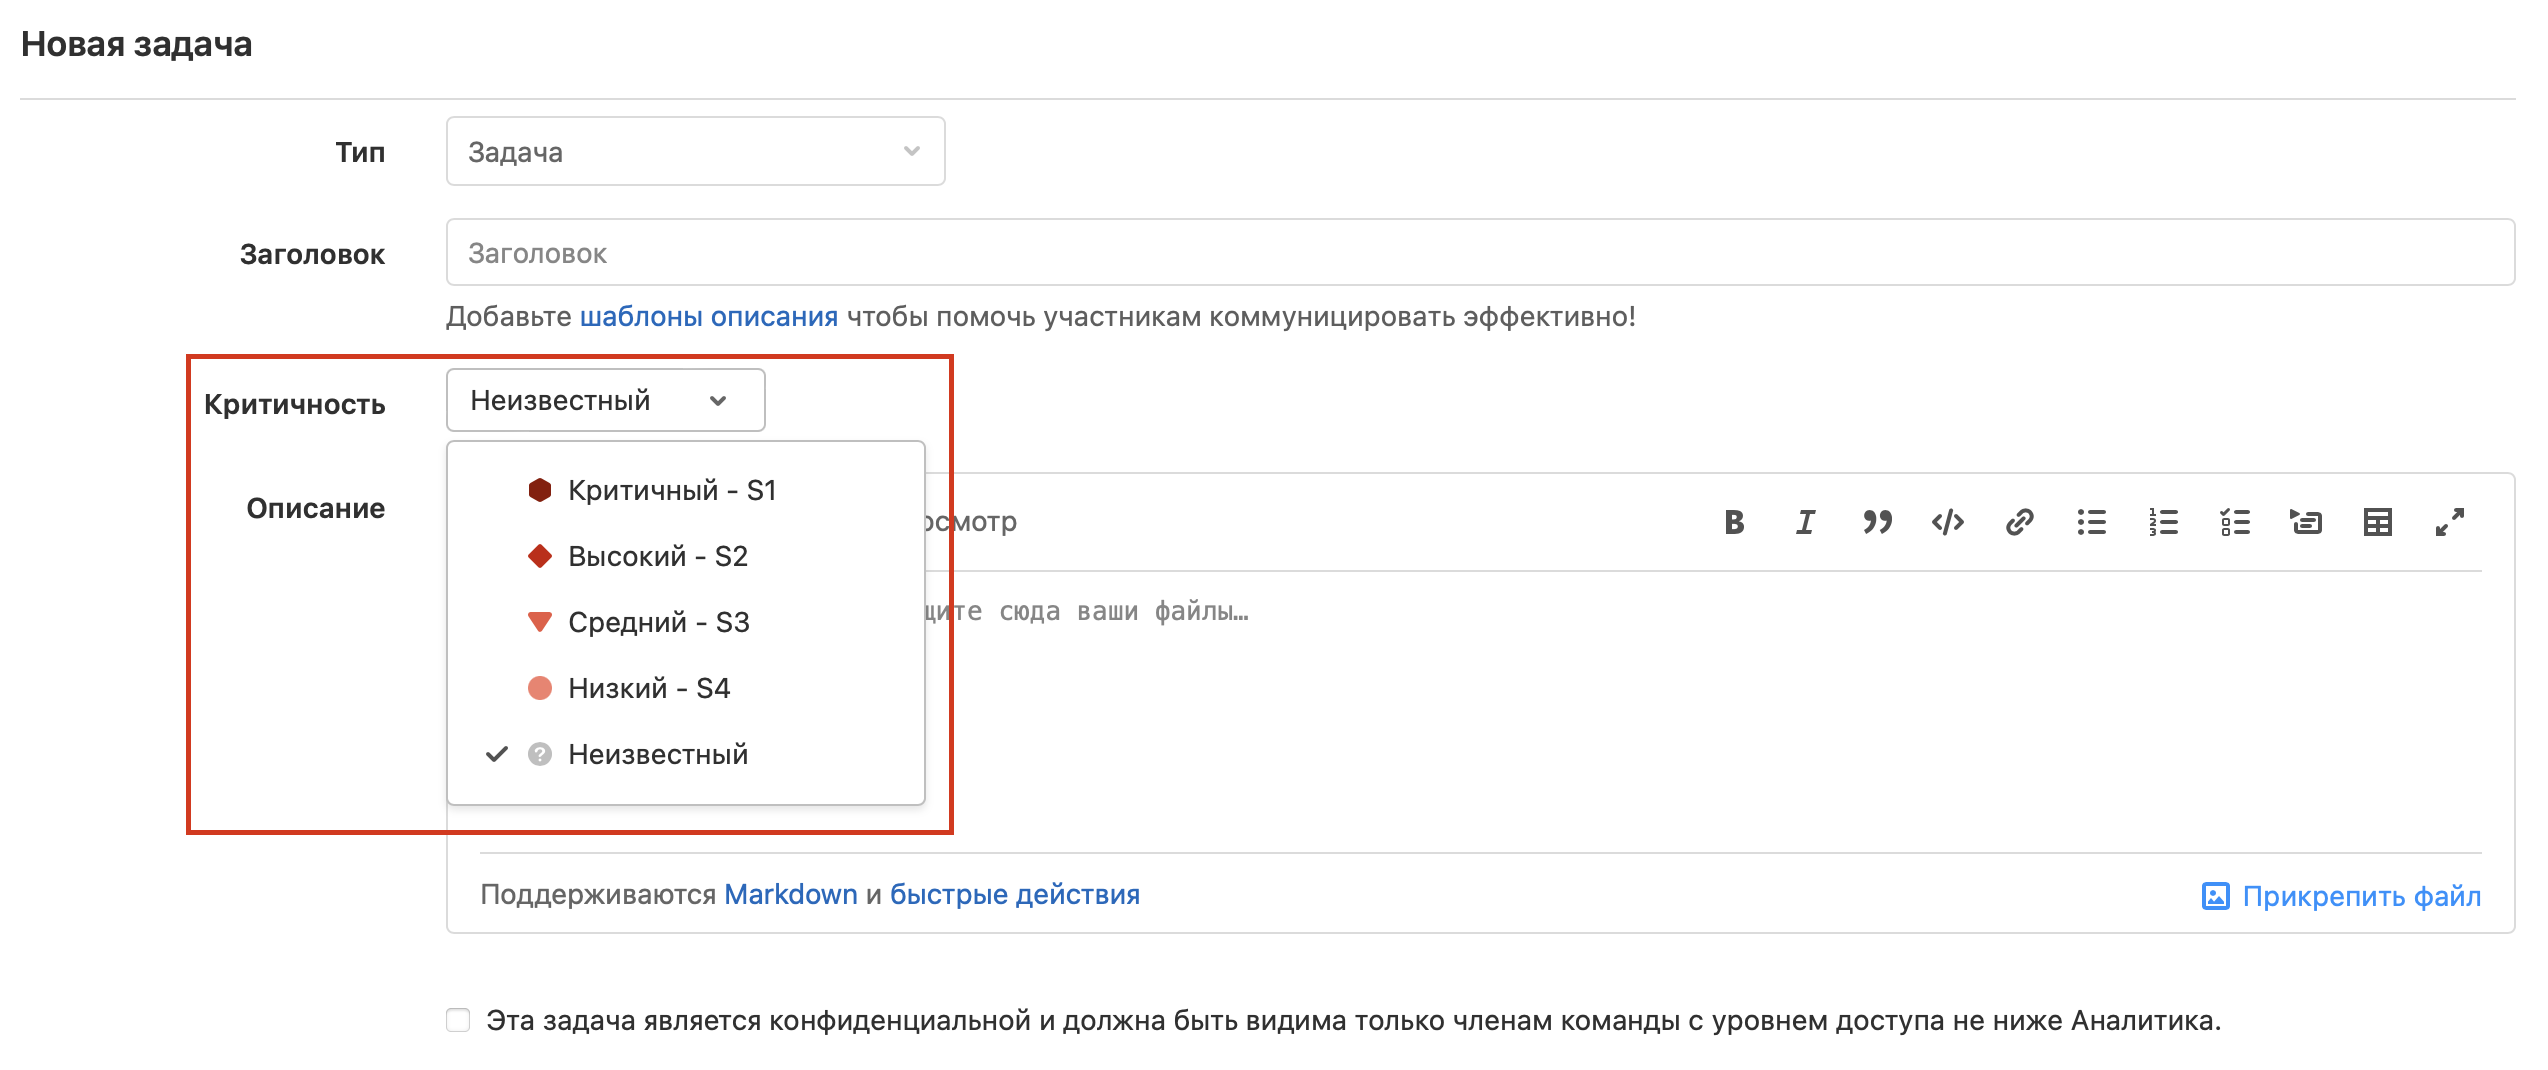Insert a numbered list

point(2163,522)
